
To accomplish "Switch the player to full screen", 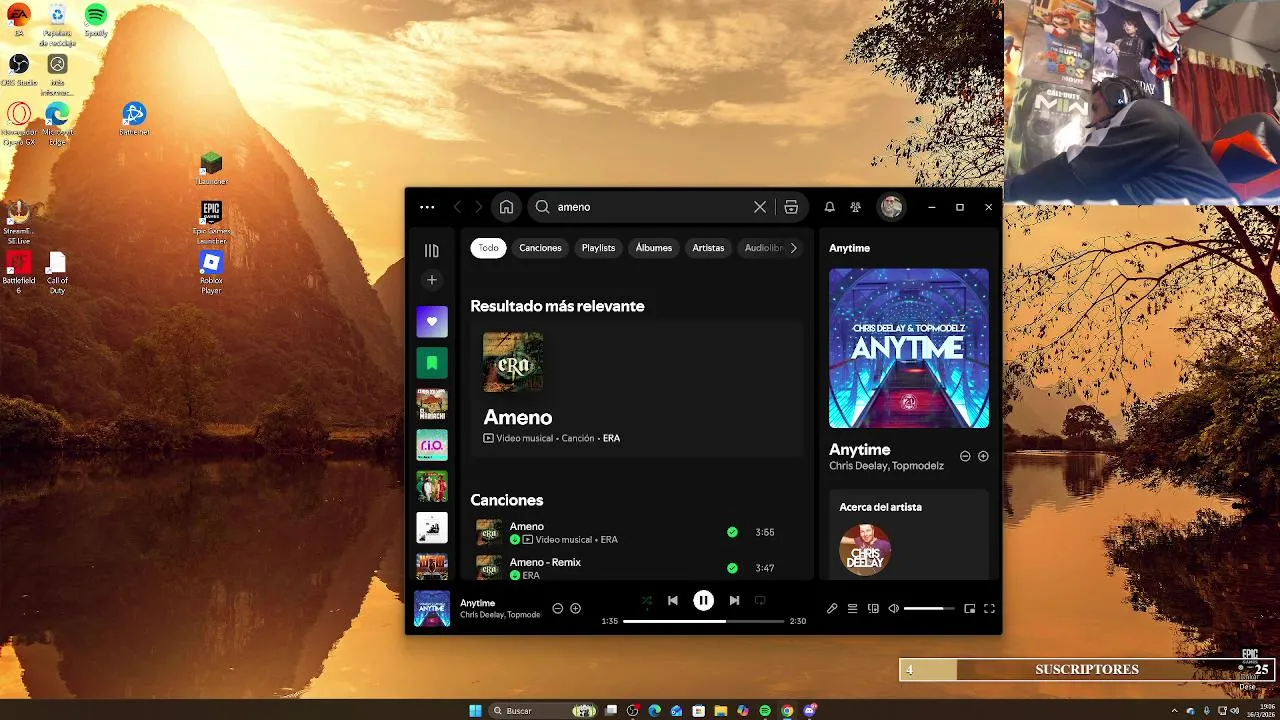I will [x=989, y=608].
